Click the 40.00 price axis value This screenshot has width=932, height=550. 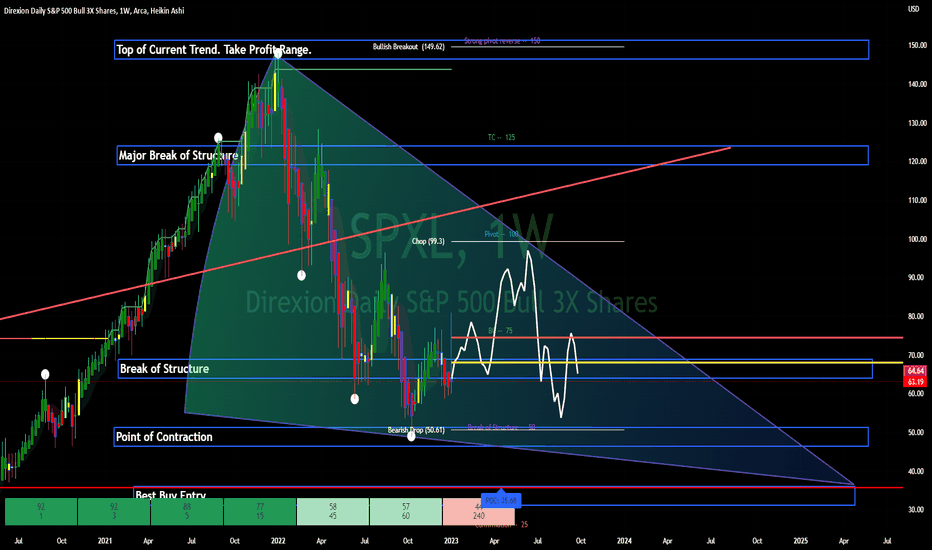tap(917, 472)
